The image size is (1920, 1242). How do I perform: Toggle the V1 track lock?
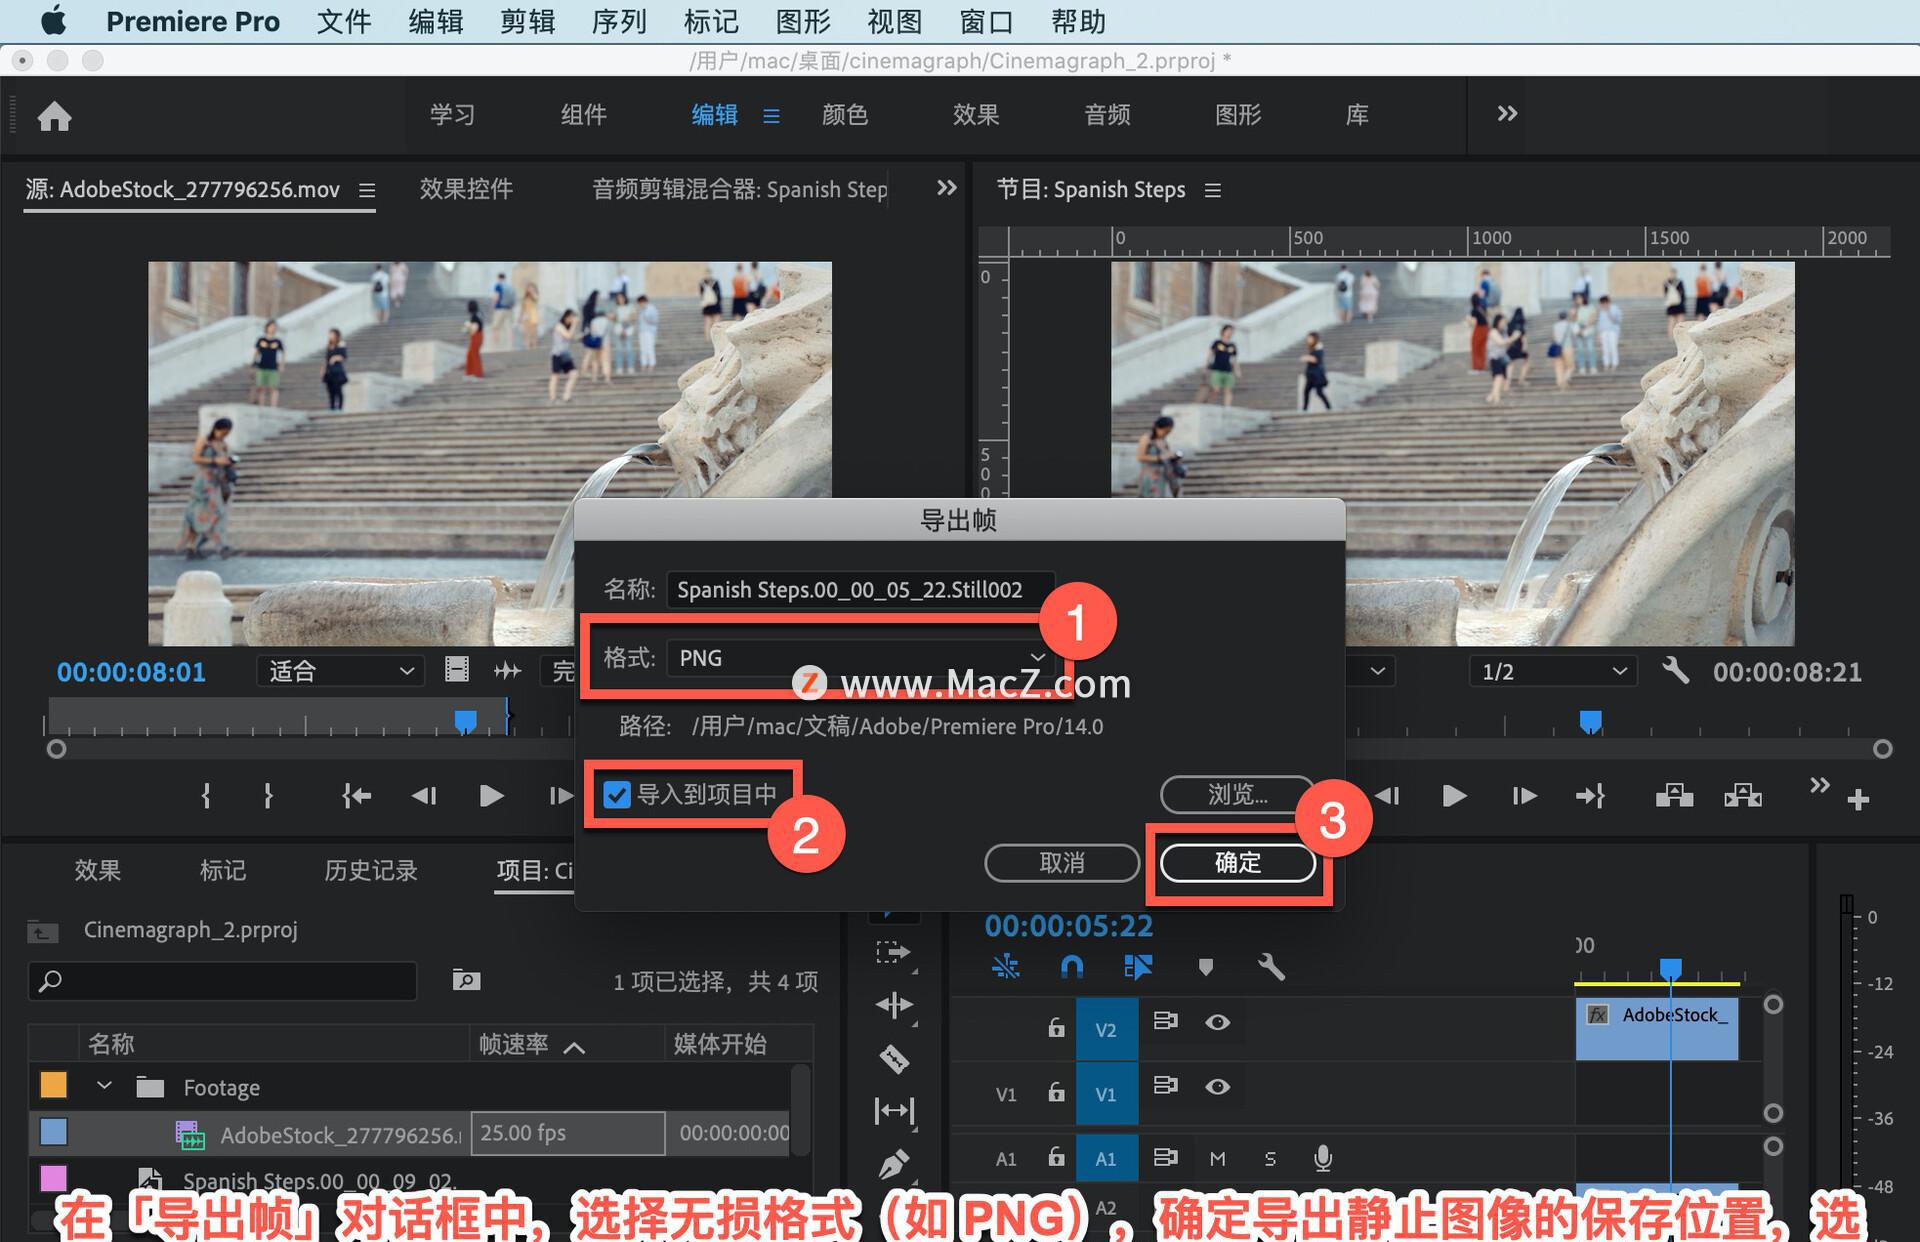[x=1056, y=1092]
